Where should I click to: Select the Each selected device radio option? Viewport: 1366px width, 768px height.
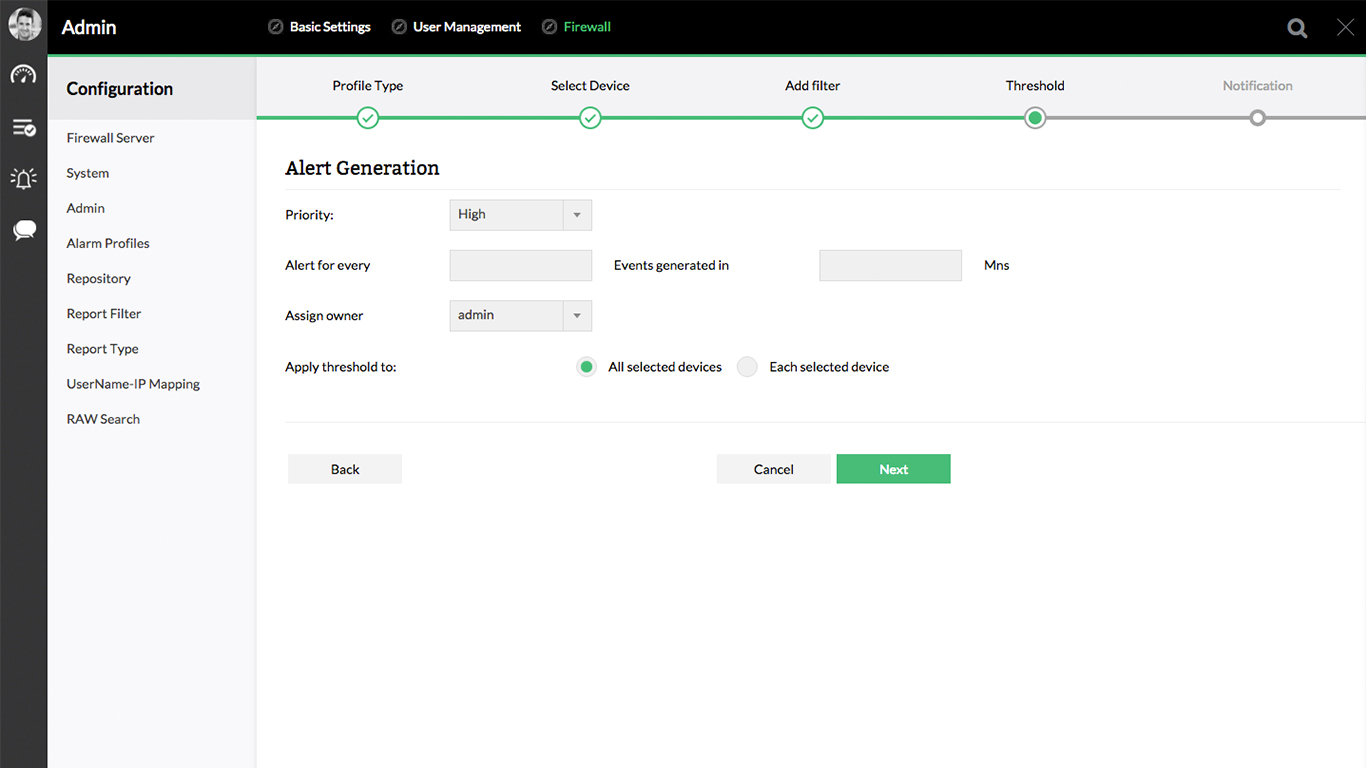click(747, 367)
